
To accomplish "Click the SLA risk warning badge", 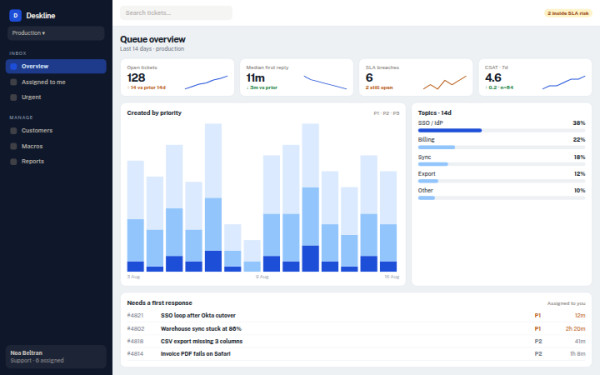I will click(568, 13).
